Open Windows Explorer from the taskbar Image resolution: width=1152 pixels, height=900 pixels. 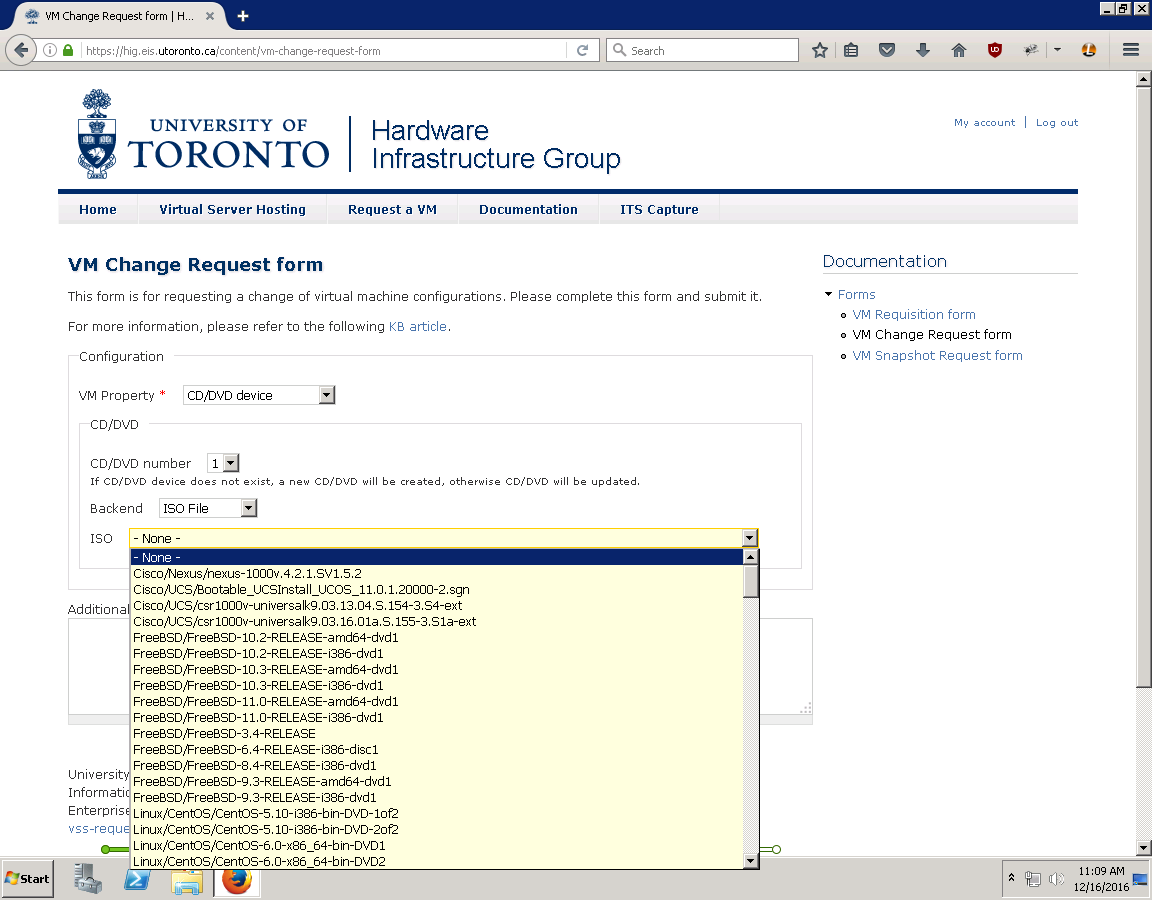(x=187, y=879)
